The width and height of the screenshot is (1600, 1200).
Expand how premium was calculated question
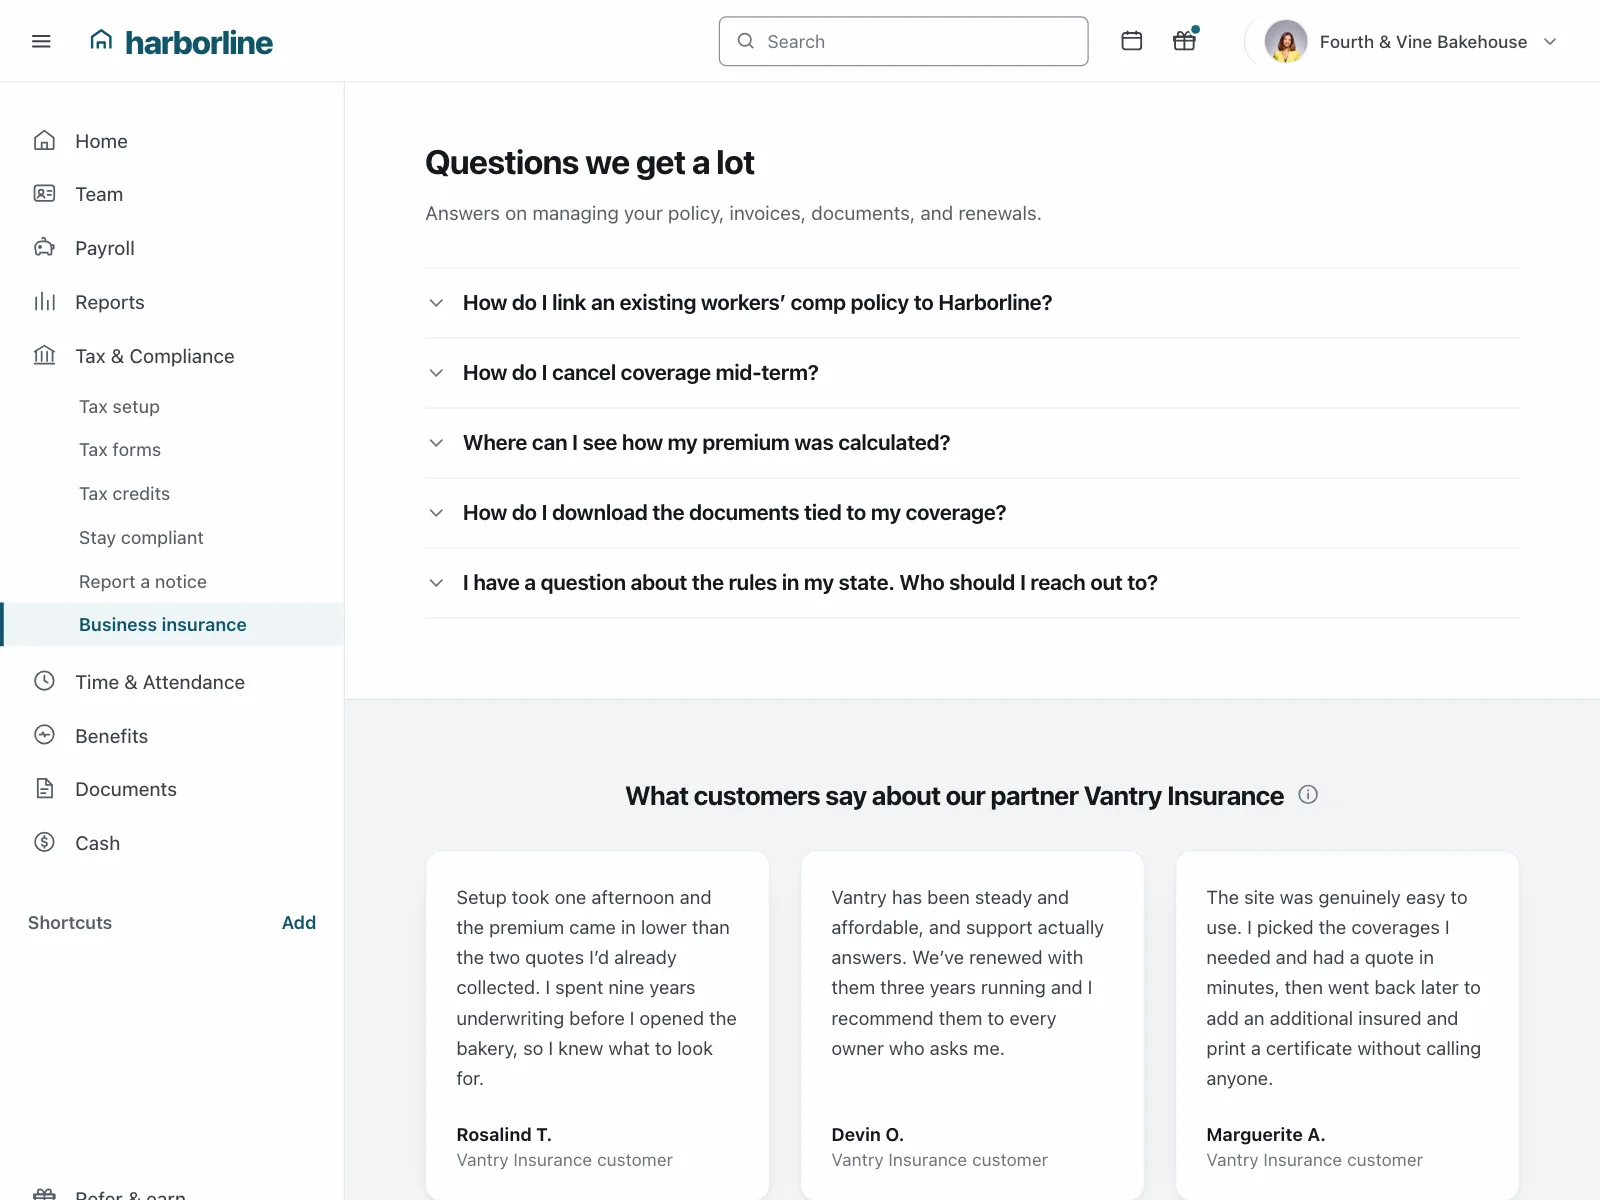tap(972, 443)
